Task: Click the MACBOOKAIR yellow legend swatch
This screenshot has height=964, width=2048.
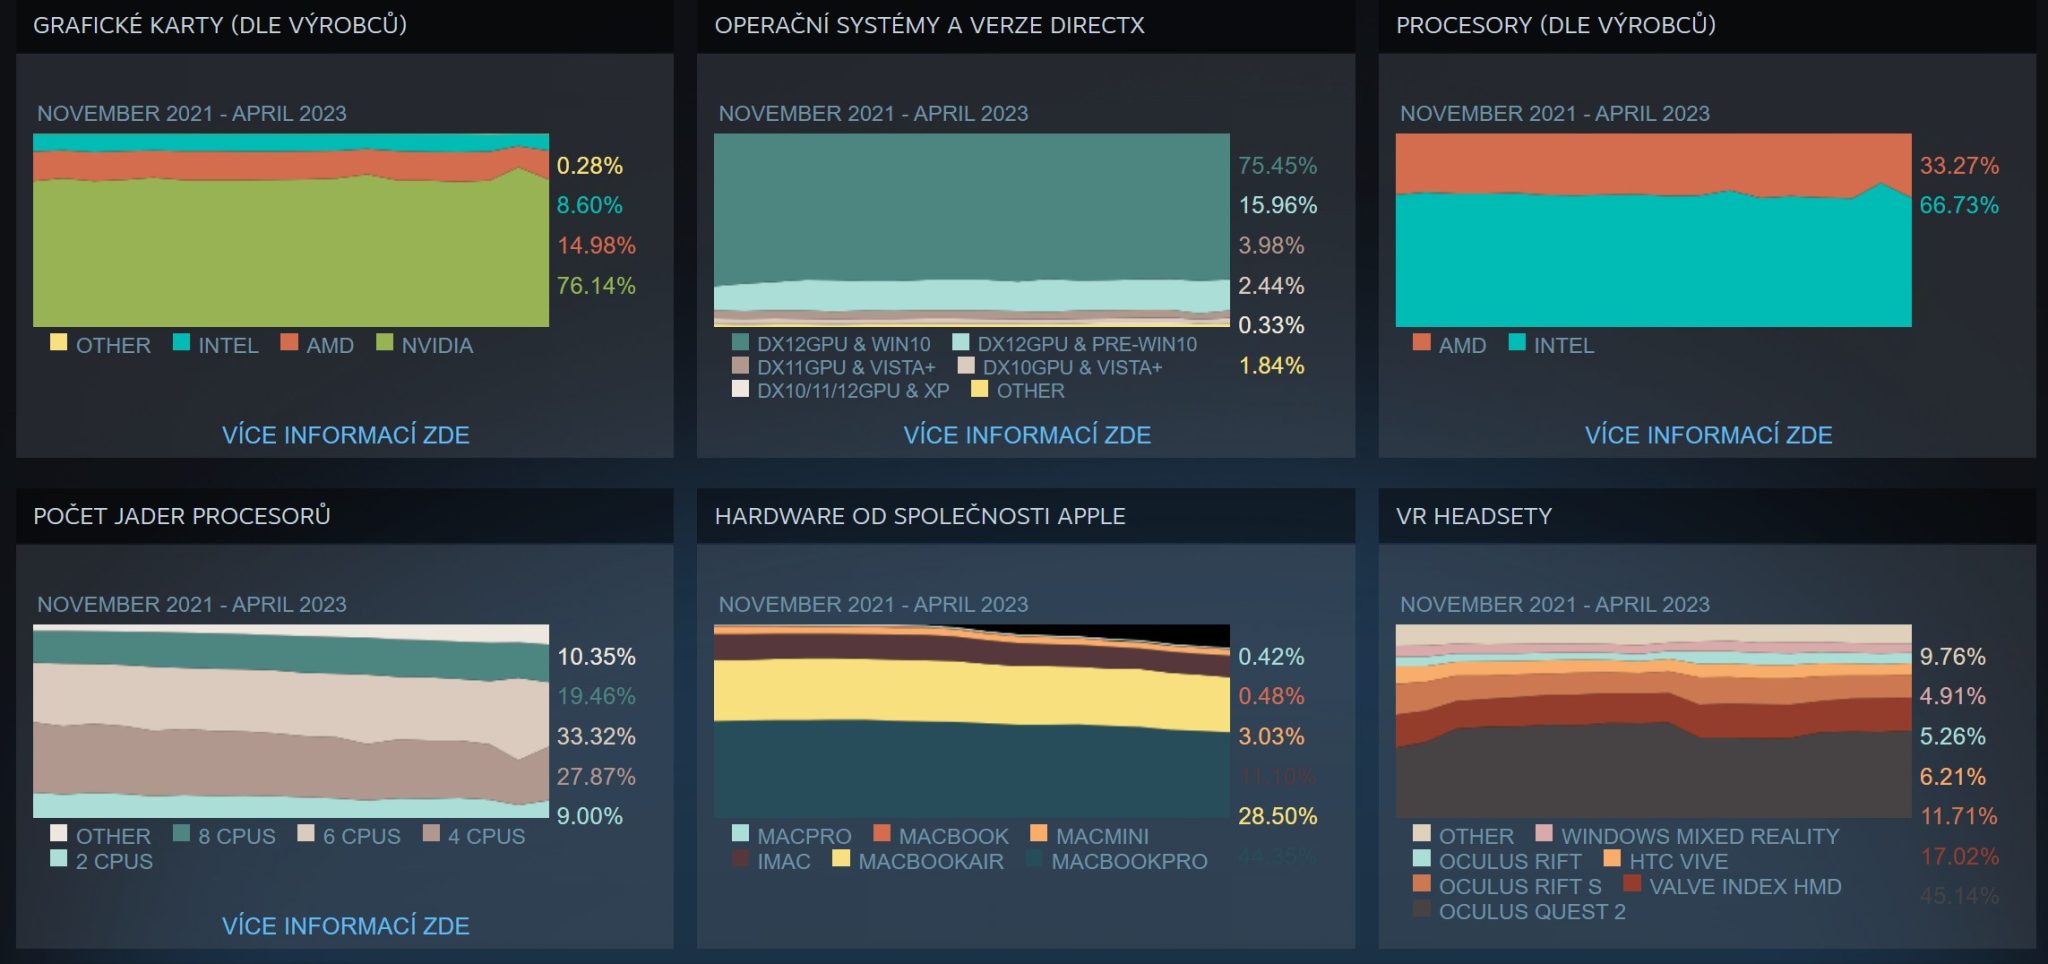Action: coord(841,859)
